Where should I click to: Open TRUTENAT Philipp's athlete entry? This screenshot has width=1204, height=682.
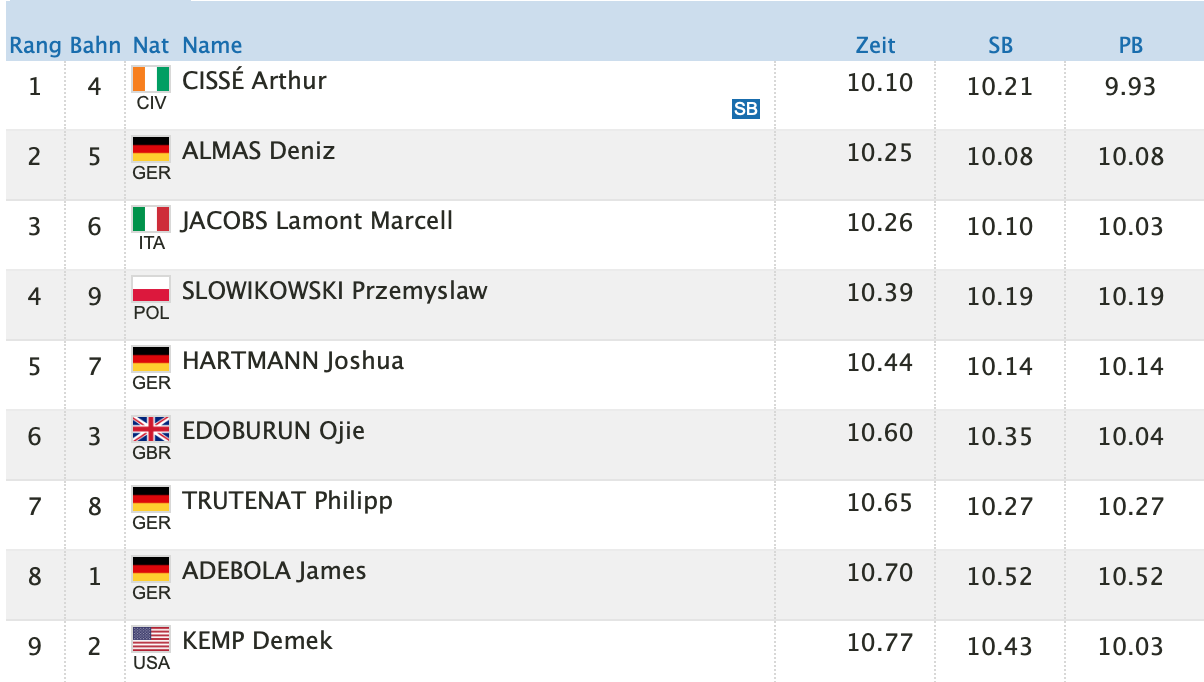(x=287, y=500)
